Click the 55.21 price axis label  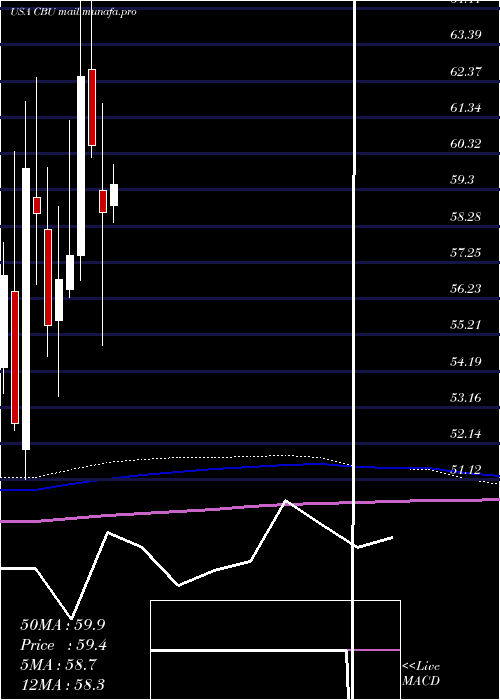tap(466, 325)
